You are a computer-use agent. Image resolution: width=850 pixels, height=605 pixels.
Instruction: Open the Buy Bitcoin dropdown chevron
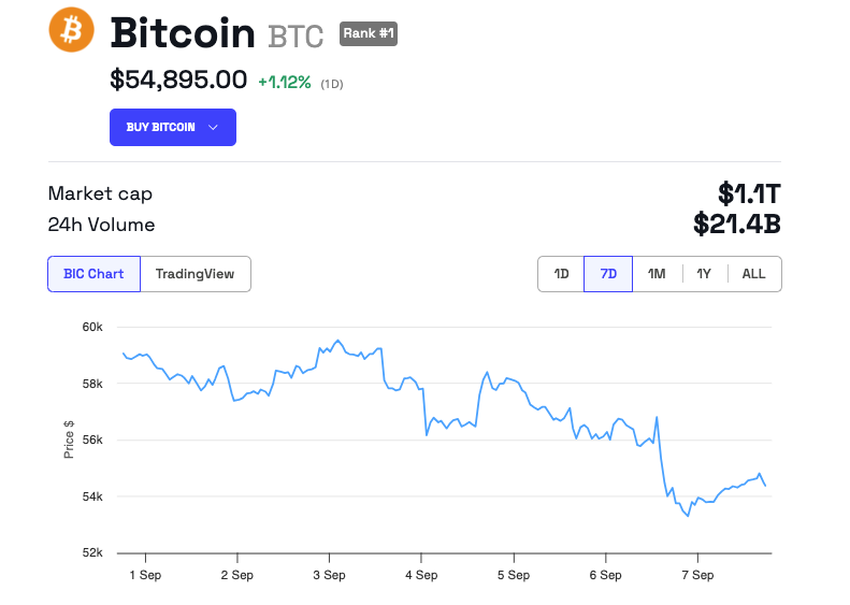[213, 127]
